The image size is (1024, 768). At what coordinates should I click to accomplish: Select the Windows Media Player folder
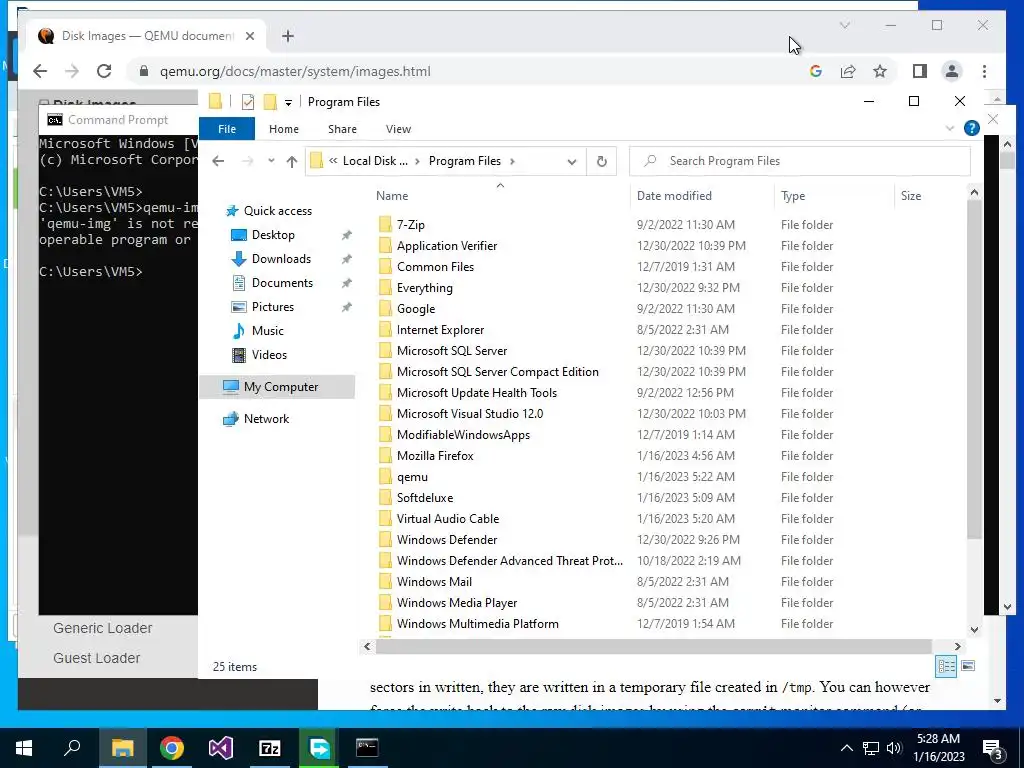[x=456, y=603]
